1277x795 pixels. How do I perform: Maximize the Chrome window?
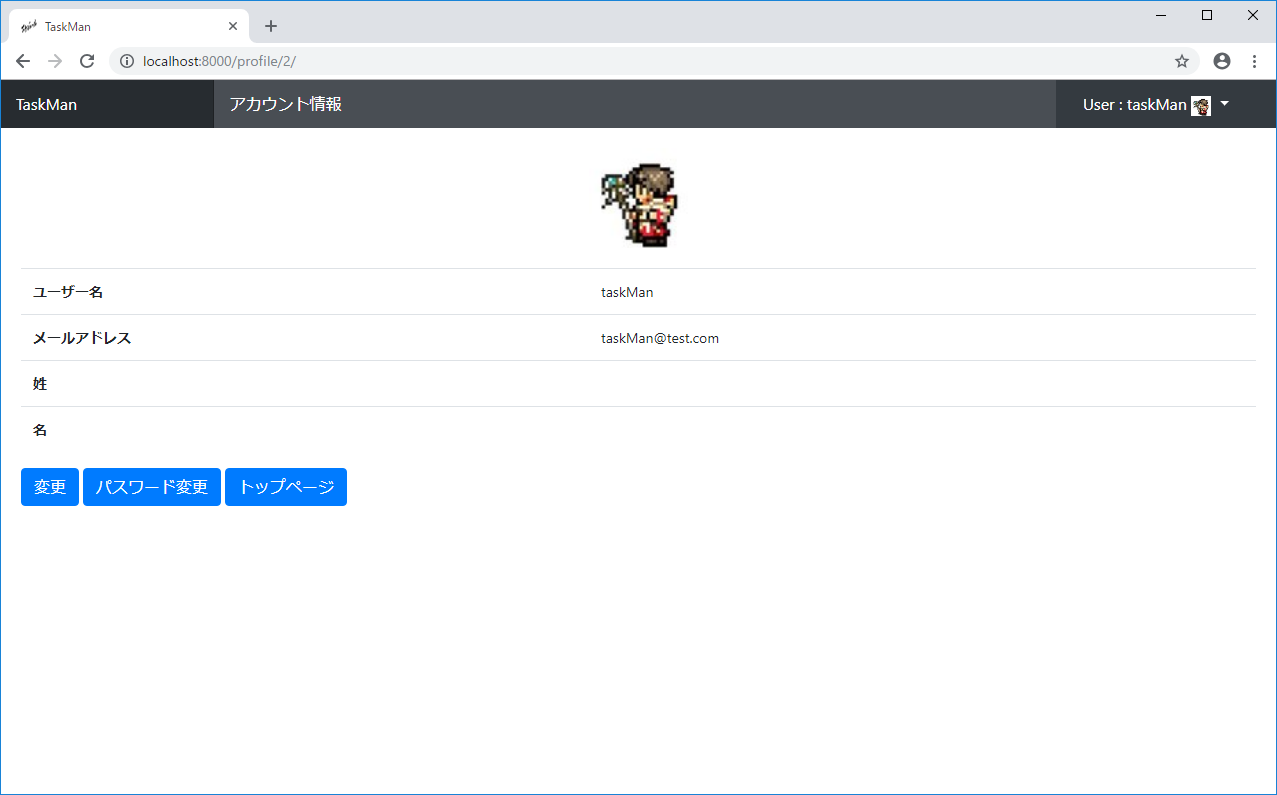click(x=1207, y=15)
